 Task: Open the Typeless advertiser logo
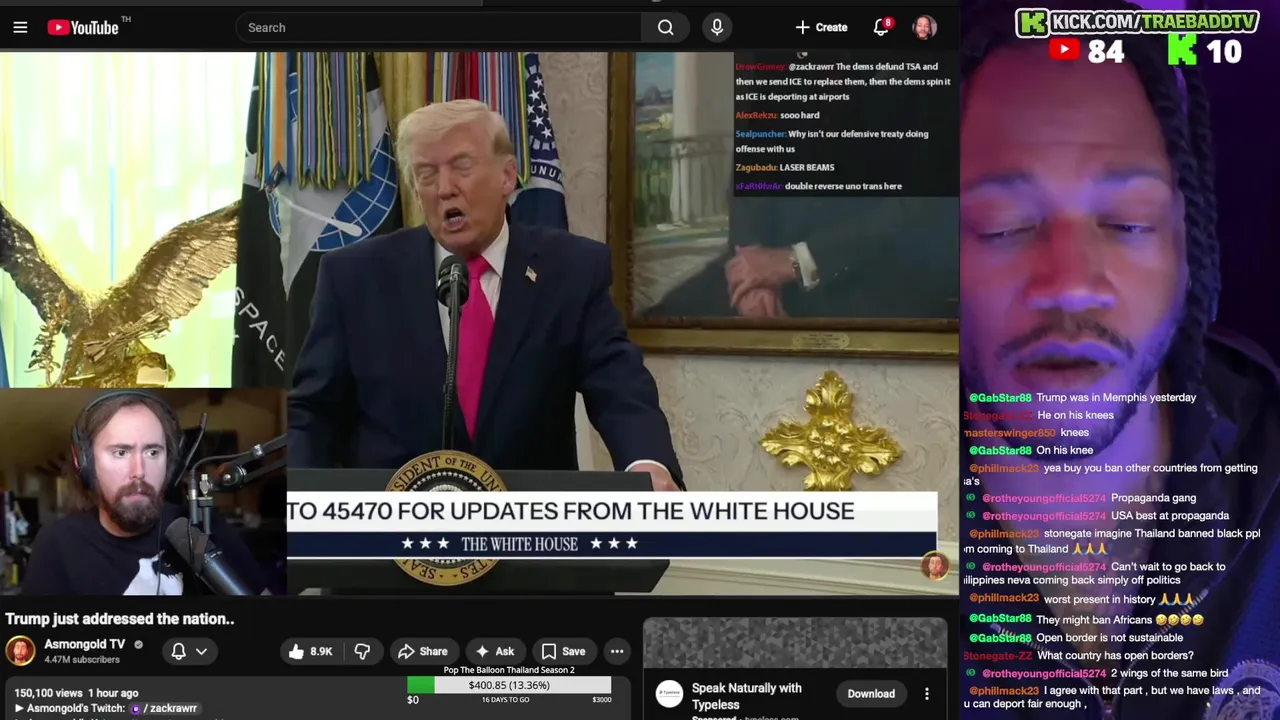tap(669, 695)
